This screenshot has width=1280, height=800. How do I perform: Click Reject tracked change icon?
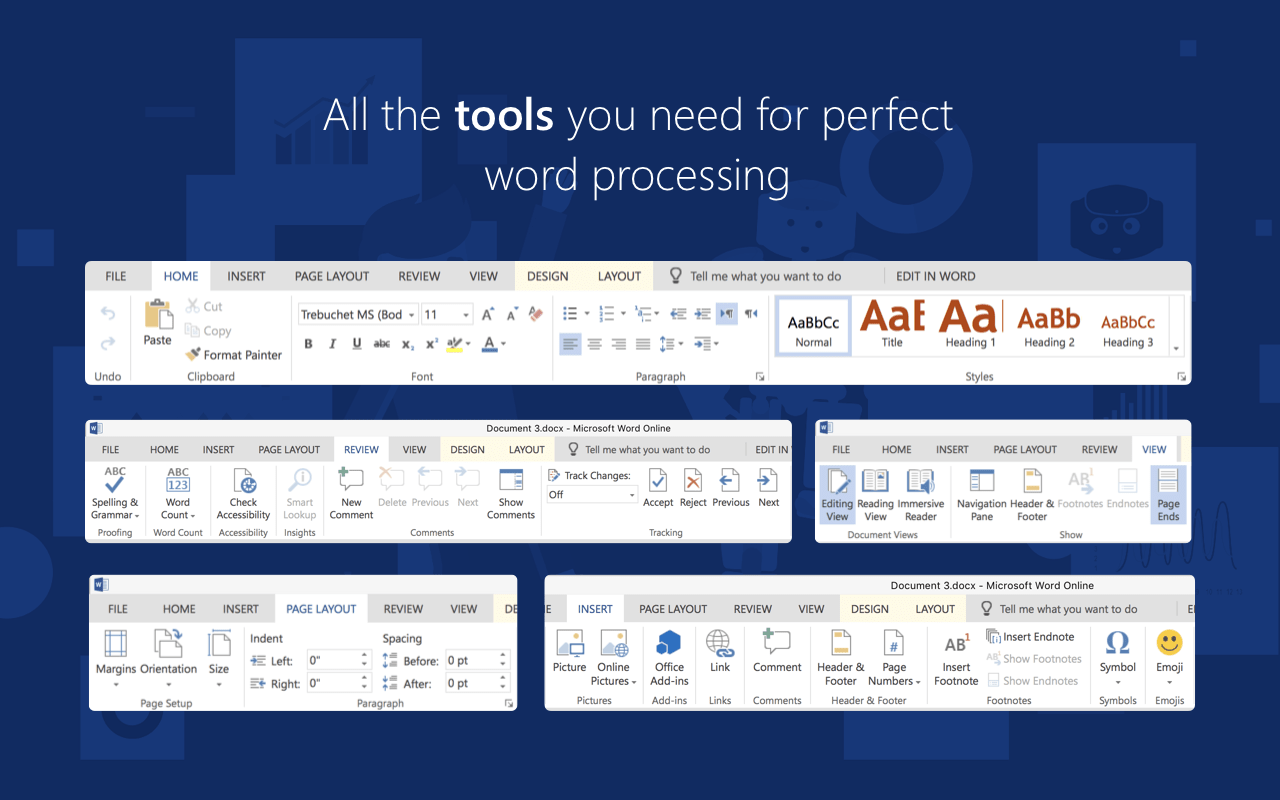[x=693, y=480]
